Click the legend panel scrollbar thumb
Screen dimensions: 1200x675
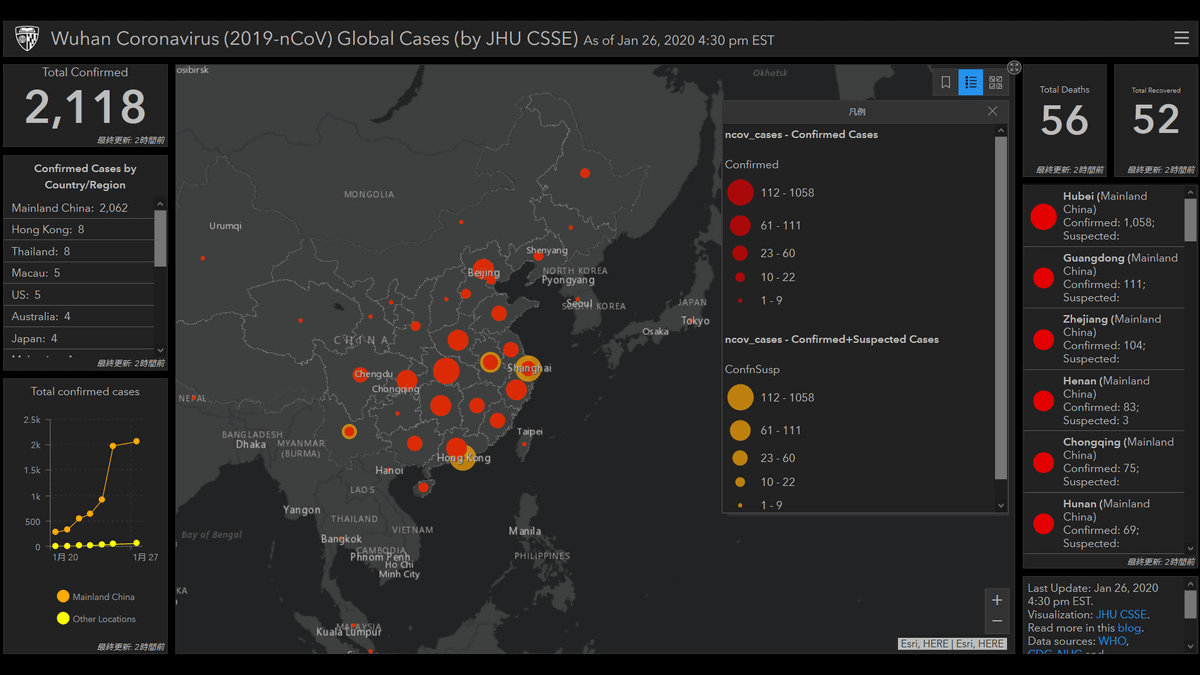1001,308
